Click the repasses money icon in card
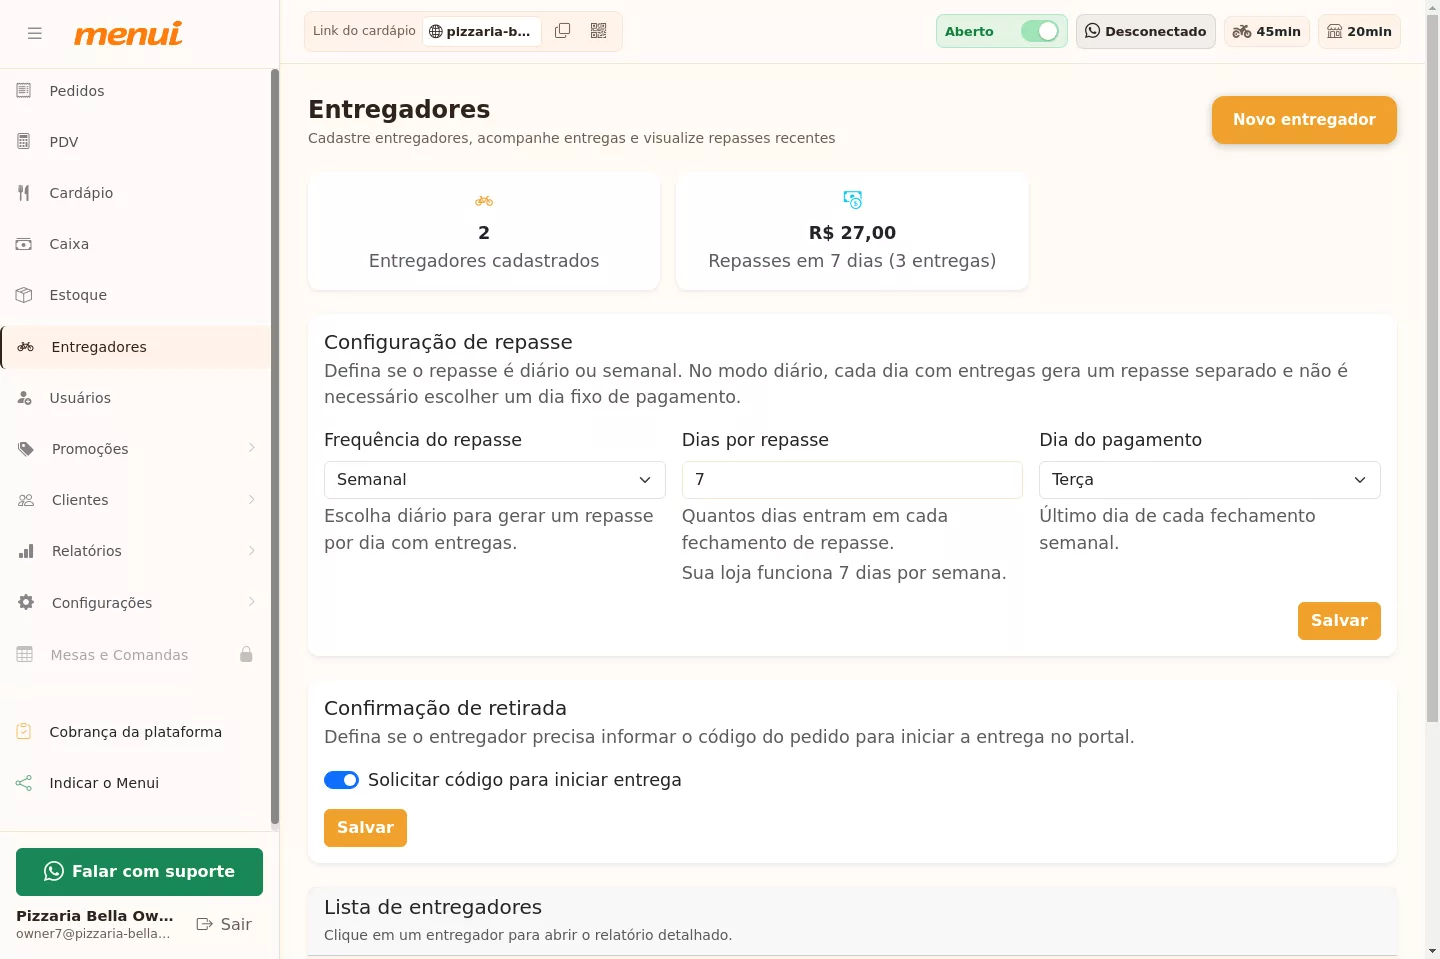Image resolution: width=1440 pixels, height=959 pixels. point(853,200)
